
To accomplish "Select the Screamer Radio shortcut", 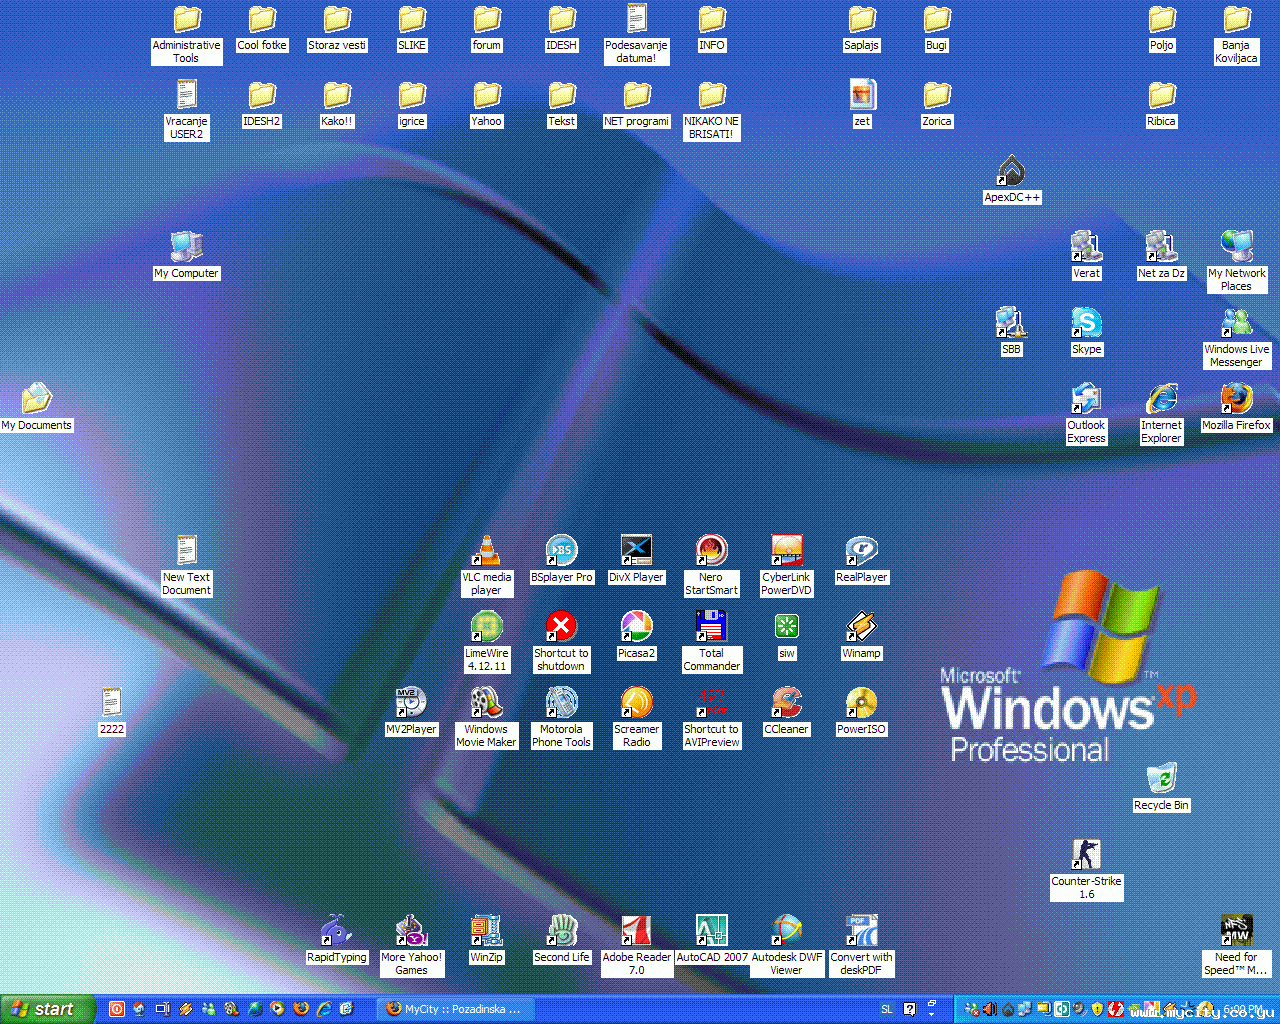I will (x=637, y=704).
